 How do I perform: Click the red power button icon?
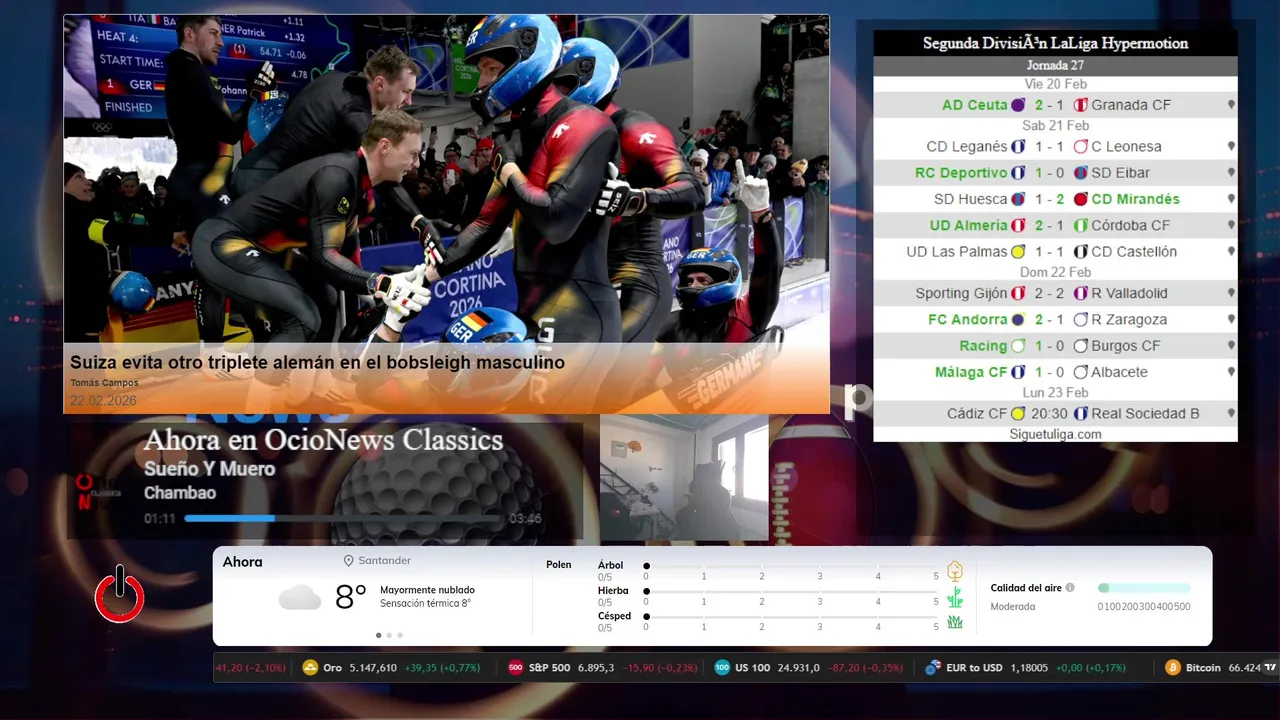(120, 594)
